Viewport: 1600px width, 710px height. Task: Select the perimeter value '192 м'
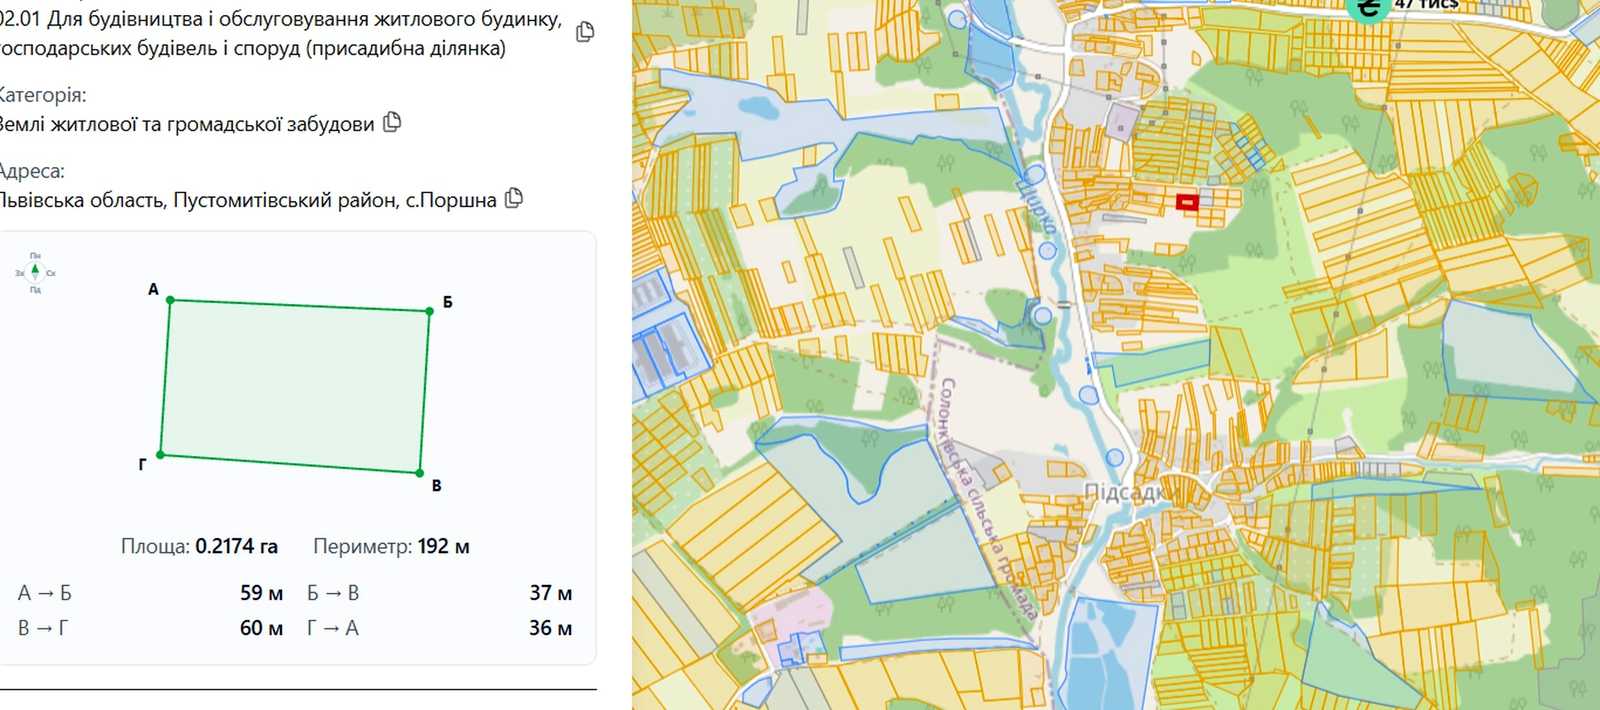click(x=443, y=546)
